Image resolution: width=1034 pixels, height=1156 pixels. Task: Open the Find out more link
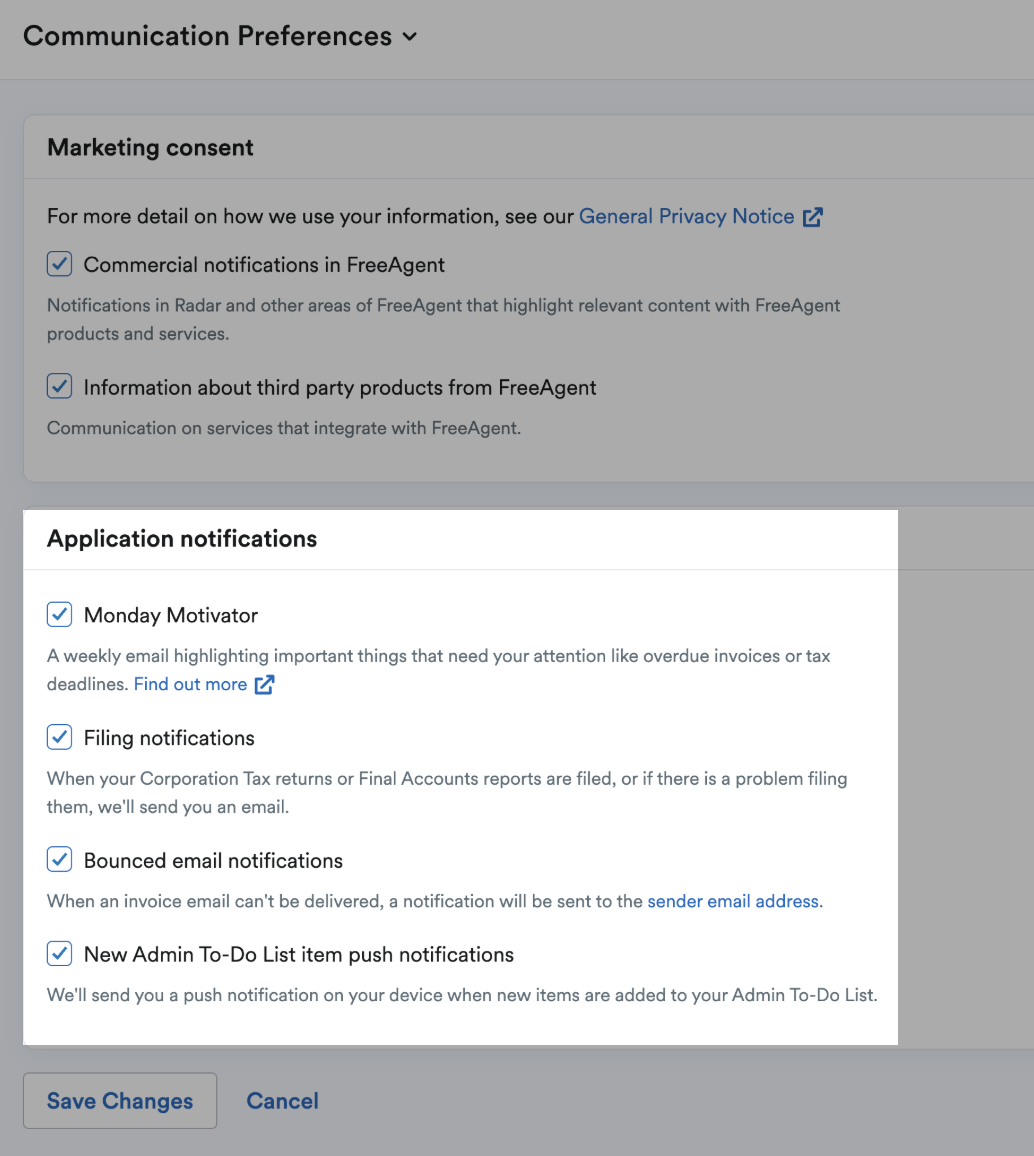(x=190, y=684)
